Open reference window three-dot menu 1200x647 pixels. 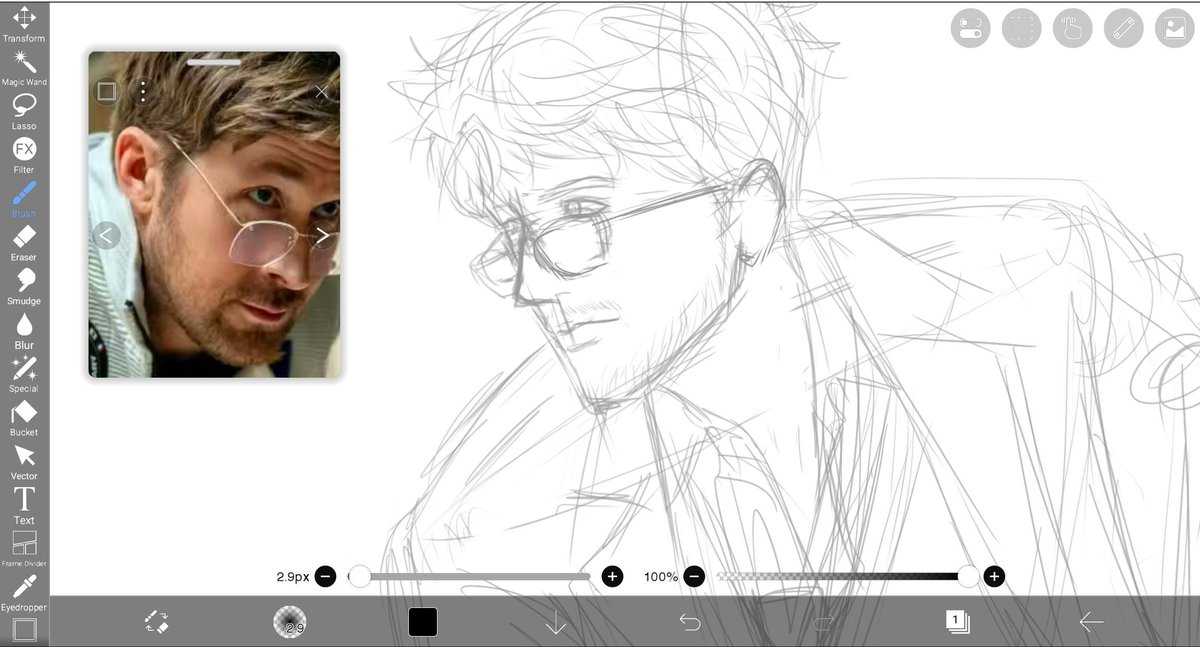click(x=143, y=92)
